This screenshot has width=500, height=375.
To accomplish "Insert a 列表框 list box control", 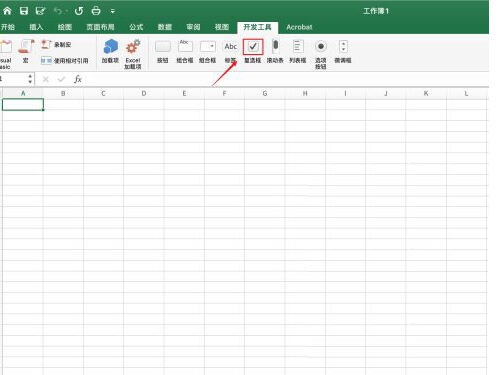I will (298, 51).
